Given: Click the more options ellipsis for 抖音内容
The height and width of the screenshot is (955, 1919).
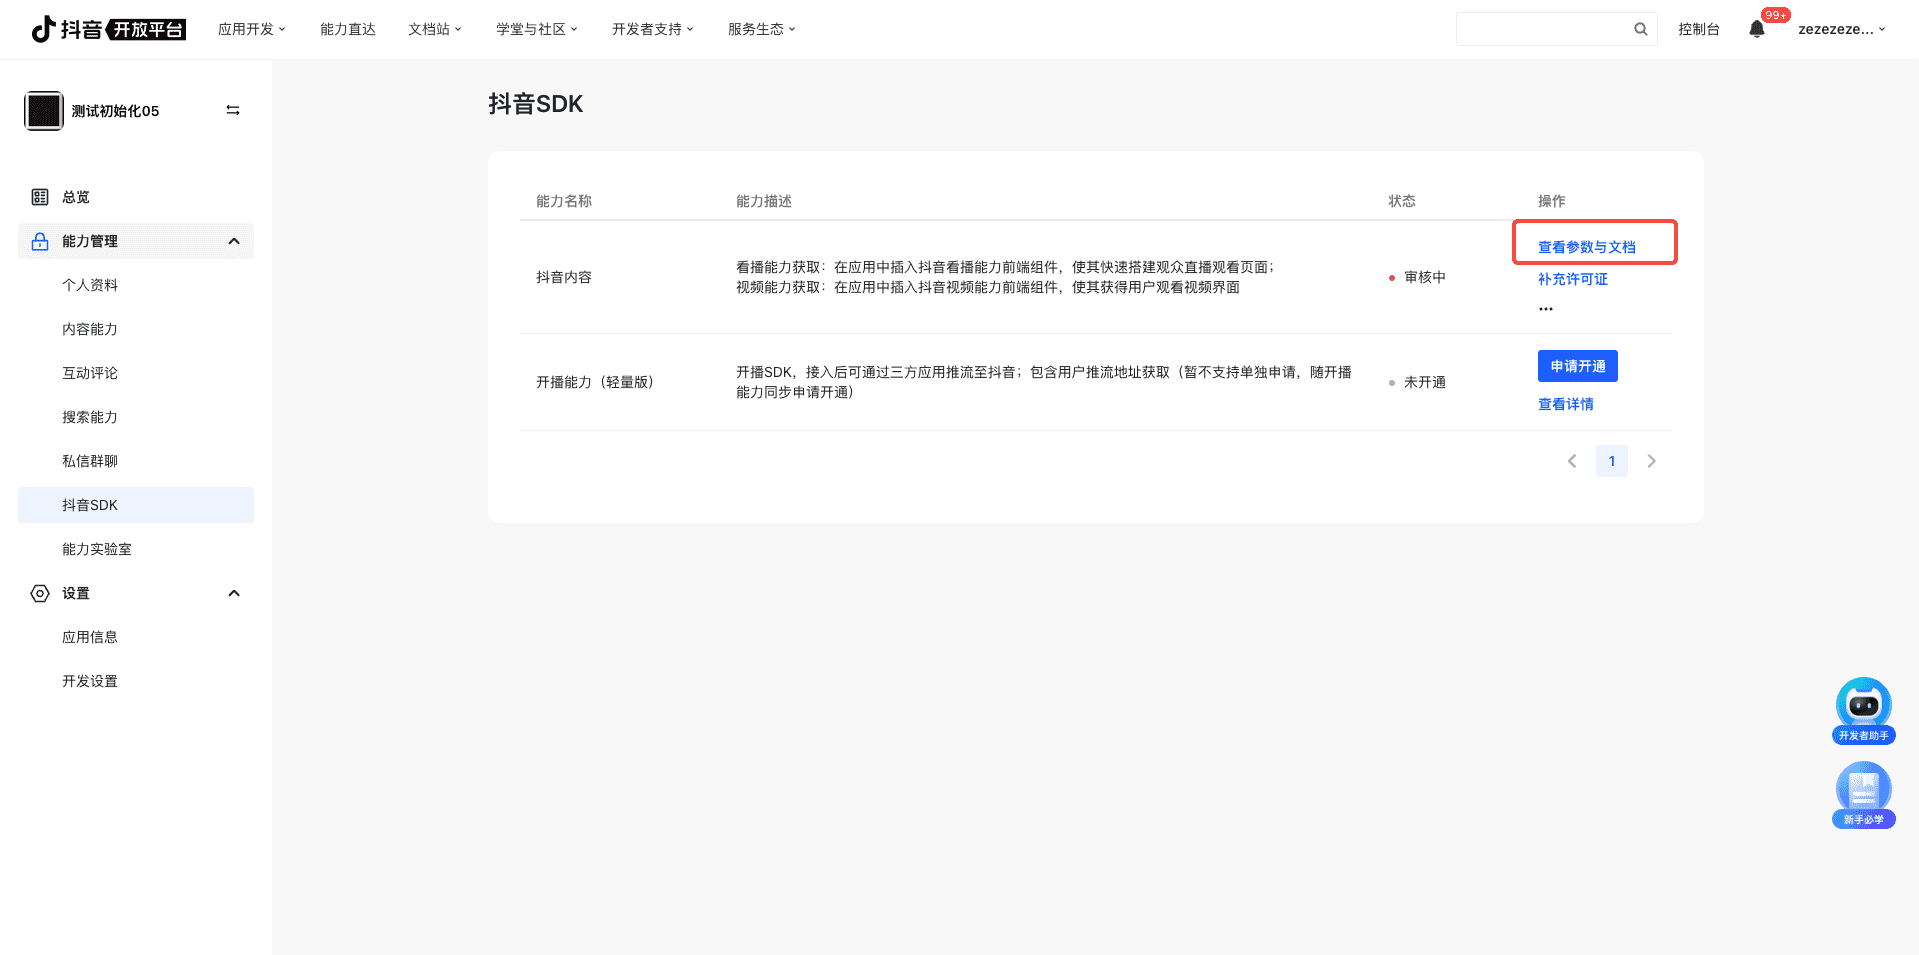Looking at the screenshot, I should pos(1546,309).
